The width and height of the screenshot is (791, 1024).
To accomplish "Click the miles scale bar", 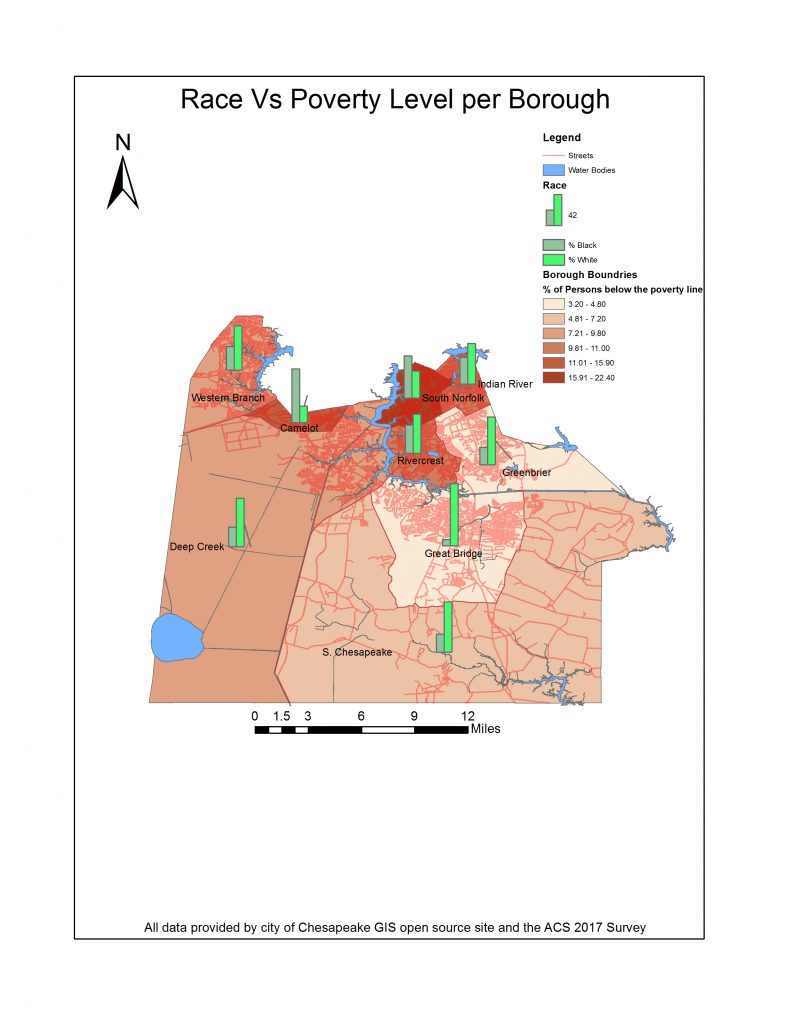I will coord(361,729).
